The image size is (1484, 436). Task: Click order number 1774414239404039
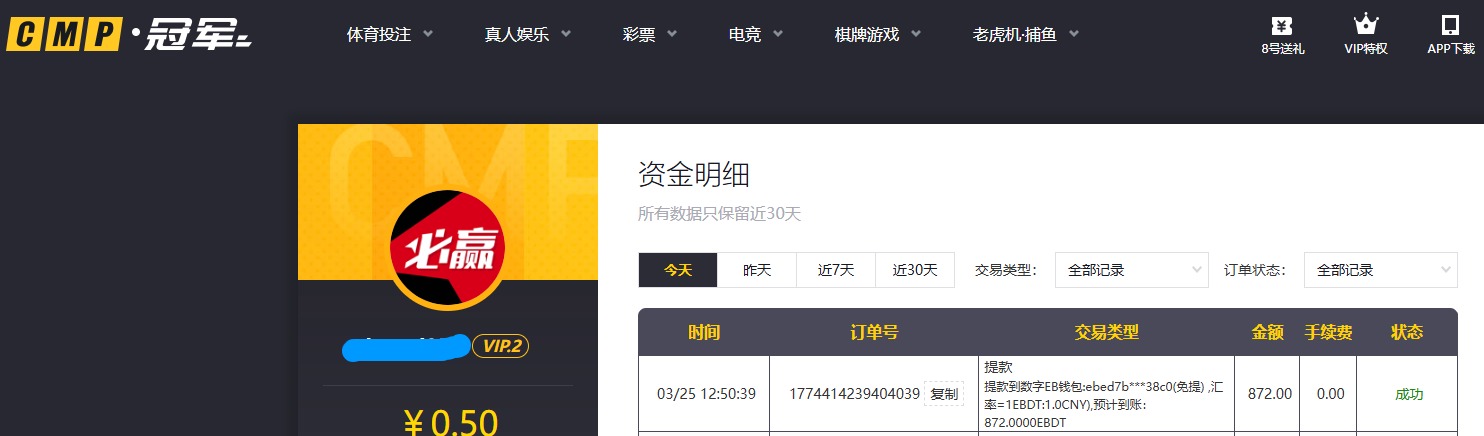pyautogui.click(x=854, y=394)
